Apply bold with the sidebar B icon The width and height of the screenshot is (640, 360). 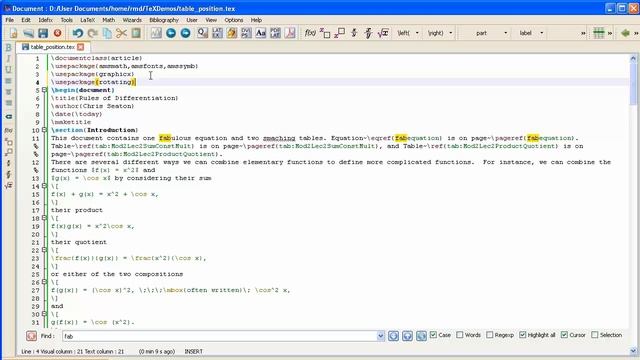click(8, 48)
